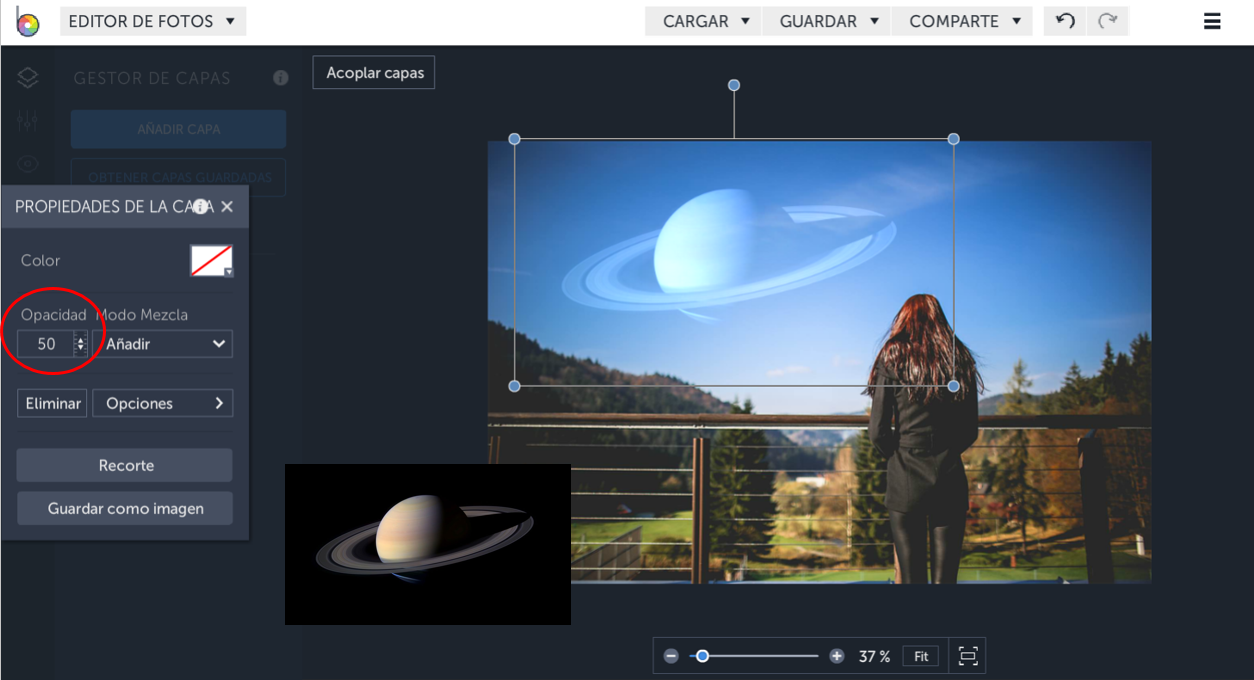Open the layer Color swatch picker
1254x680 pixels.
[211, 261]
